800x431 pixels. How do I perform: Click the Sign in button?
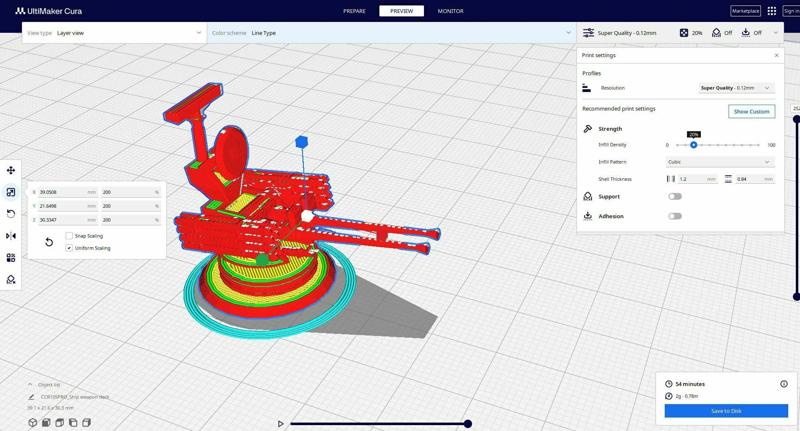pyautogui.click(x=791, y=11)
